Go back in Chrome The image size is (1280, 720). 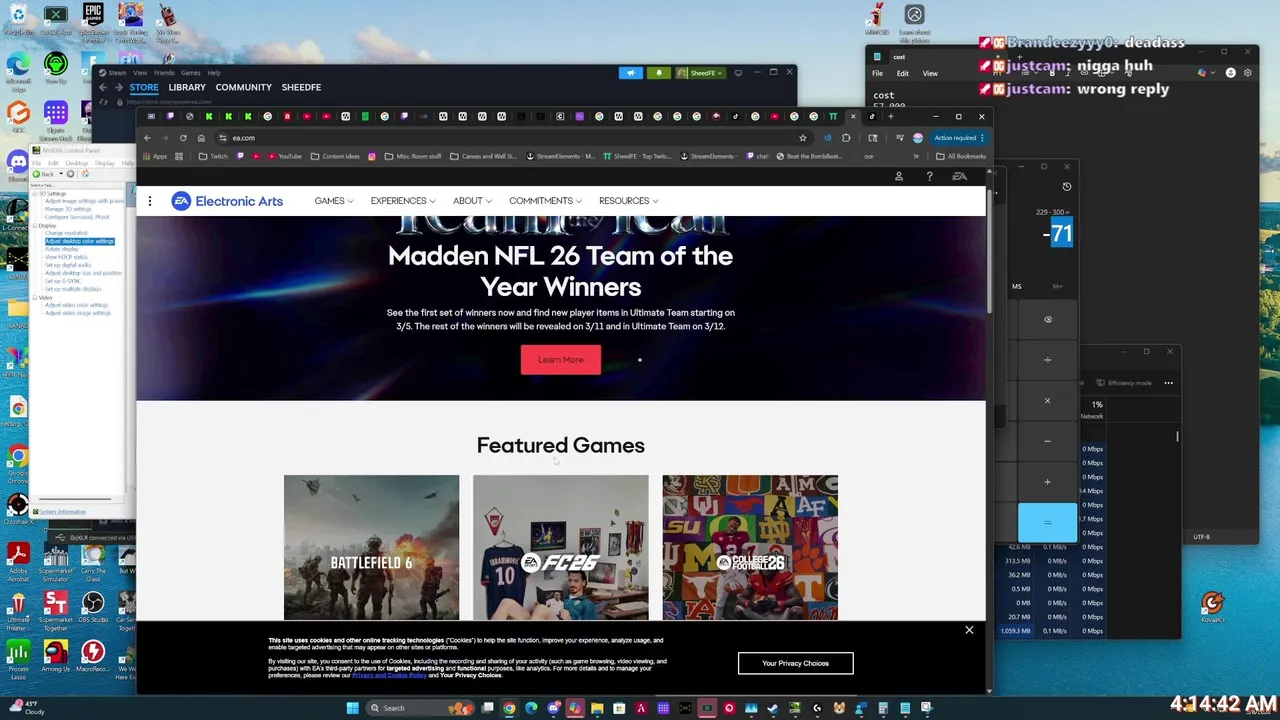pos(147,138)
